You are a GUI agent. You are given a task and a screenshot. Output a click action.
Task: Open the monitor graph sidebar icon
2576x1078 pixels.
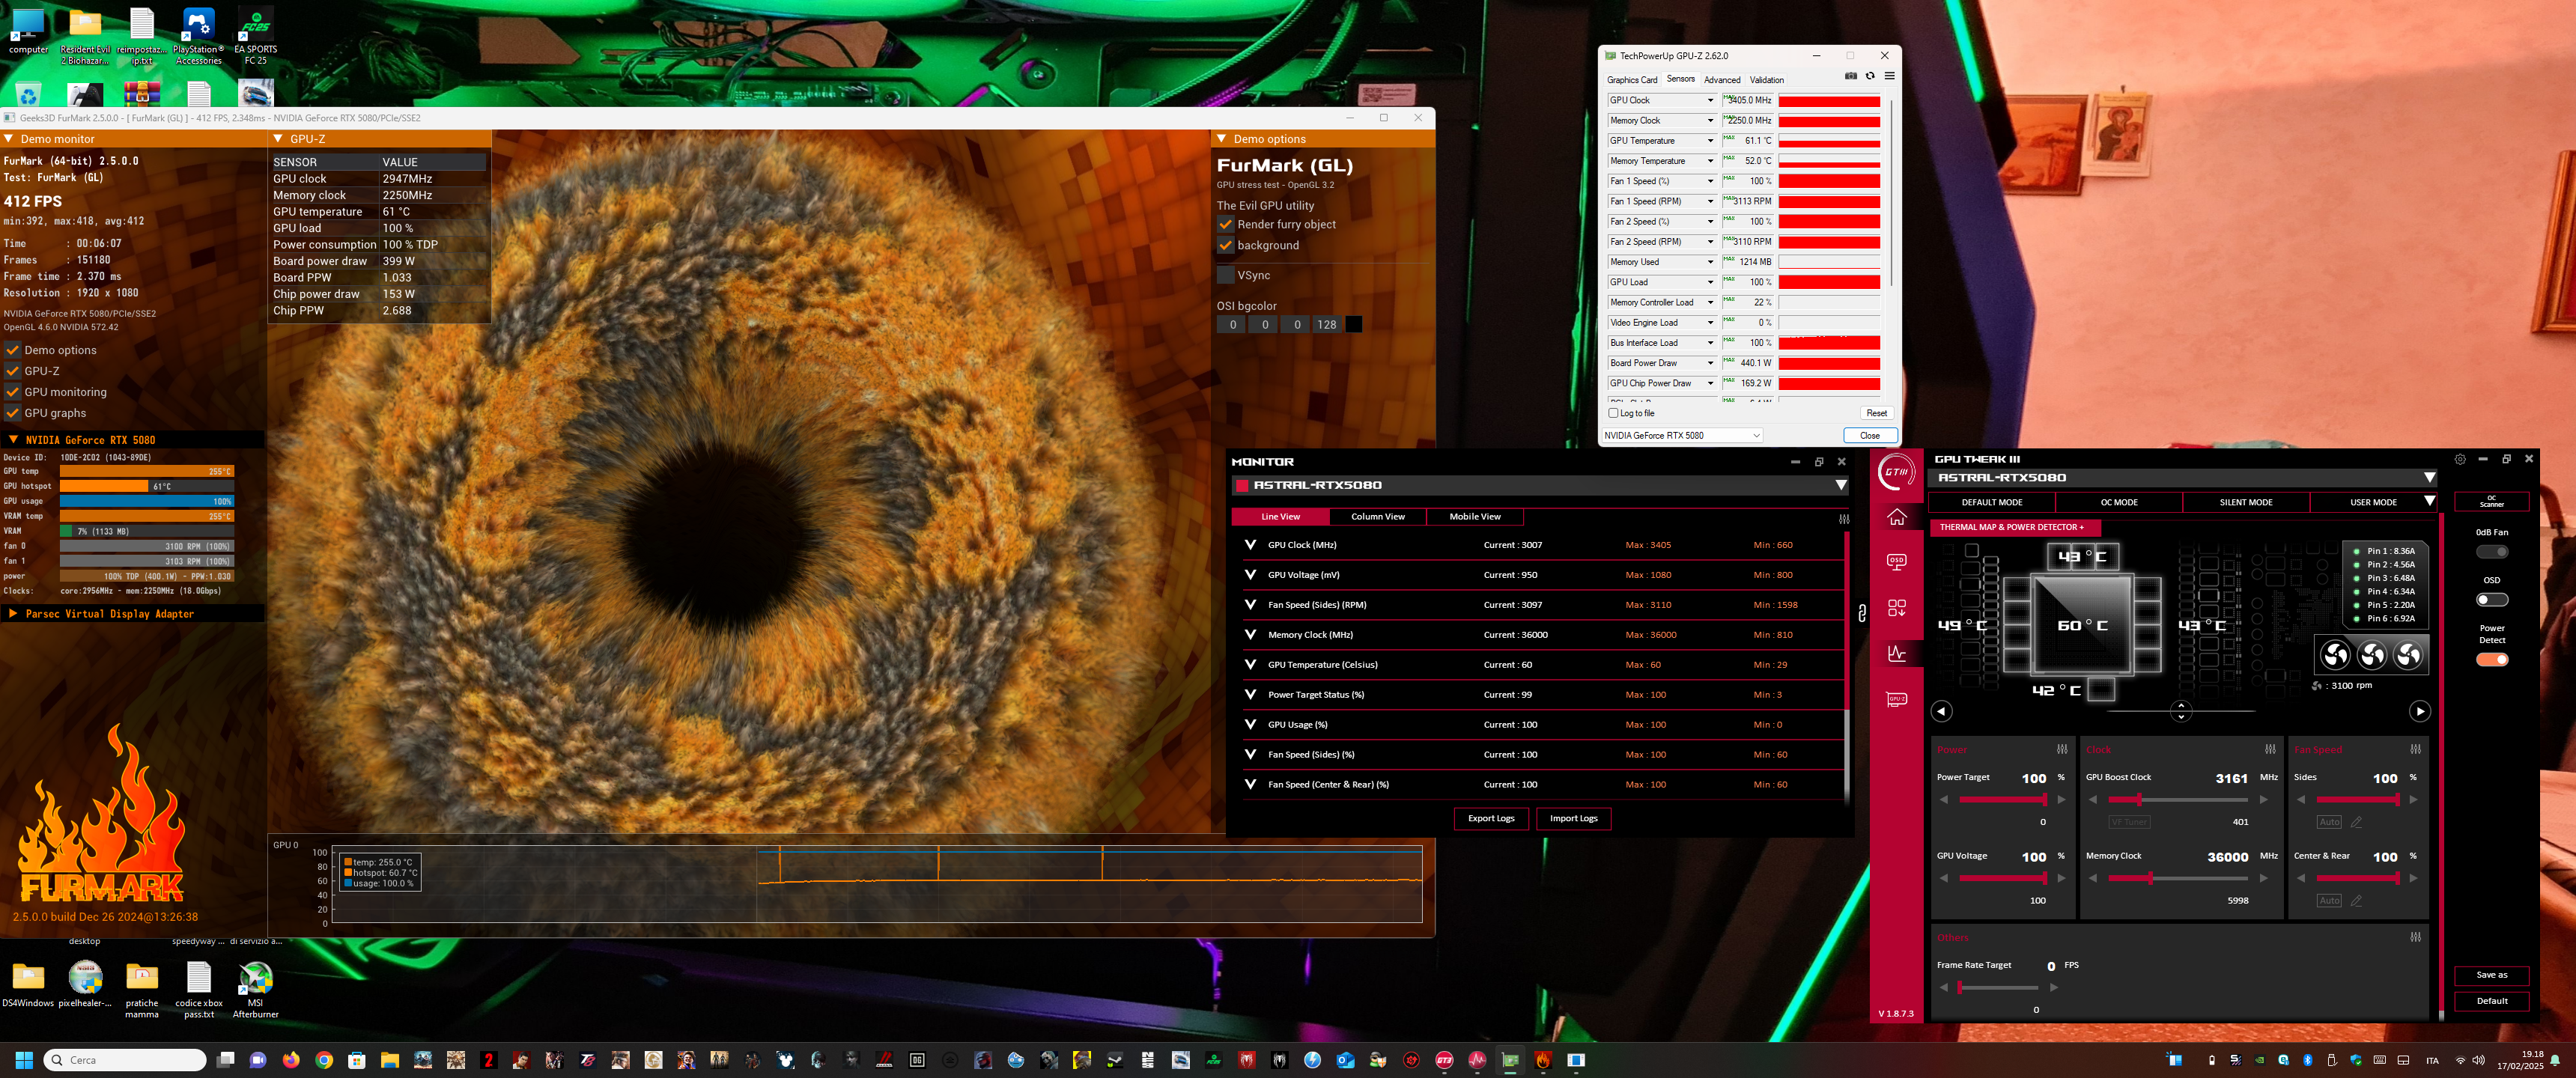[1896, 653]
